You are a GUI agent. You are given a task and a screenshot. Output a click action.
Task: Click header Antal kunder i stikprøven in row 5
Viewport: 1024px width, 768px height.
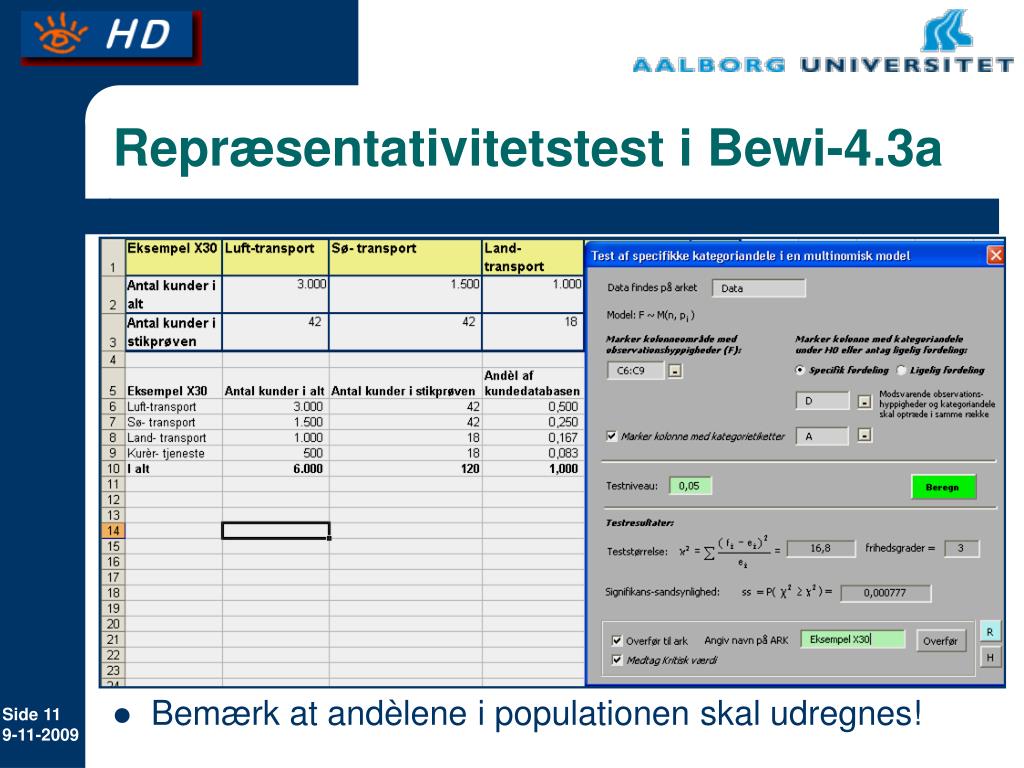click(406, 383)
